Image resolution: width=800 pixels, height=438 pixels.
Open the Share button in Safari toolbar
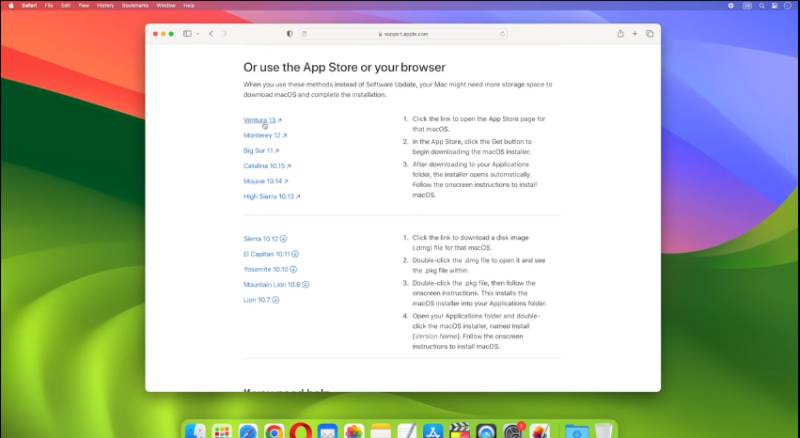click(620, 34)
